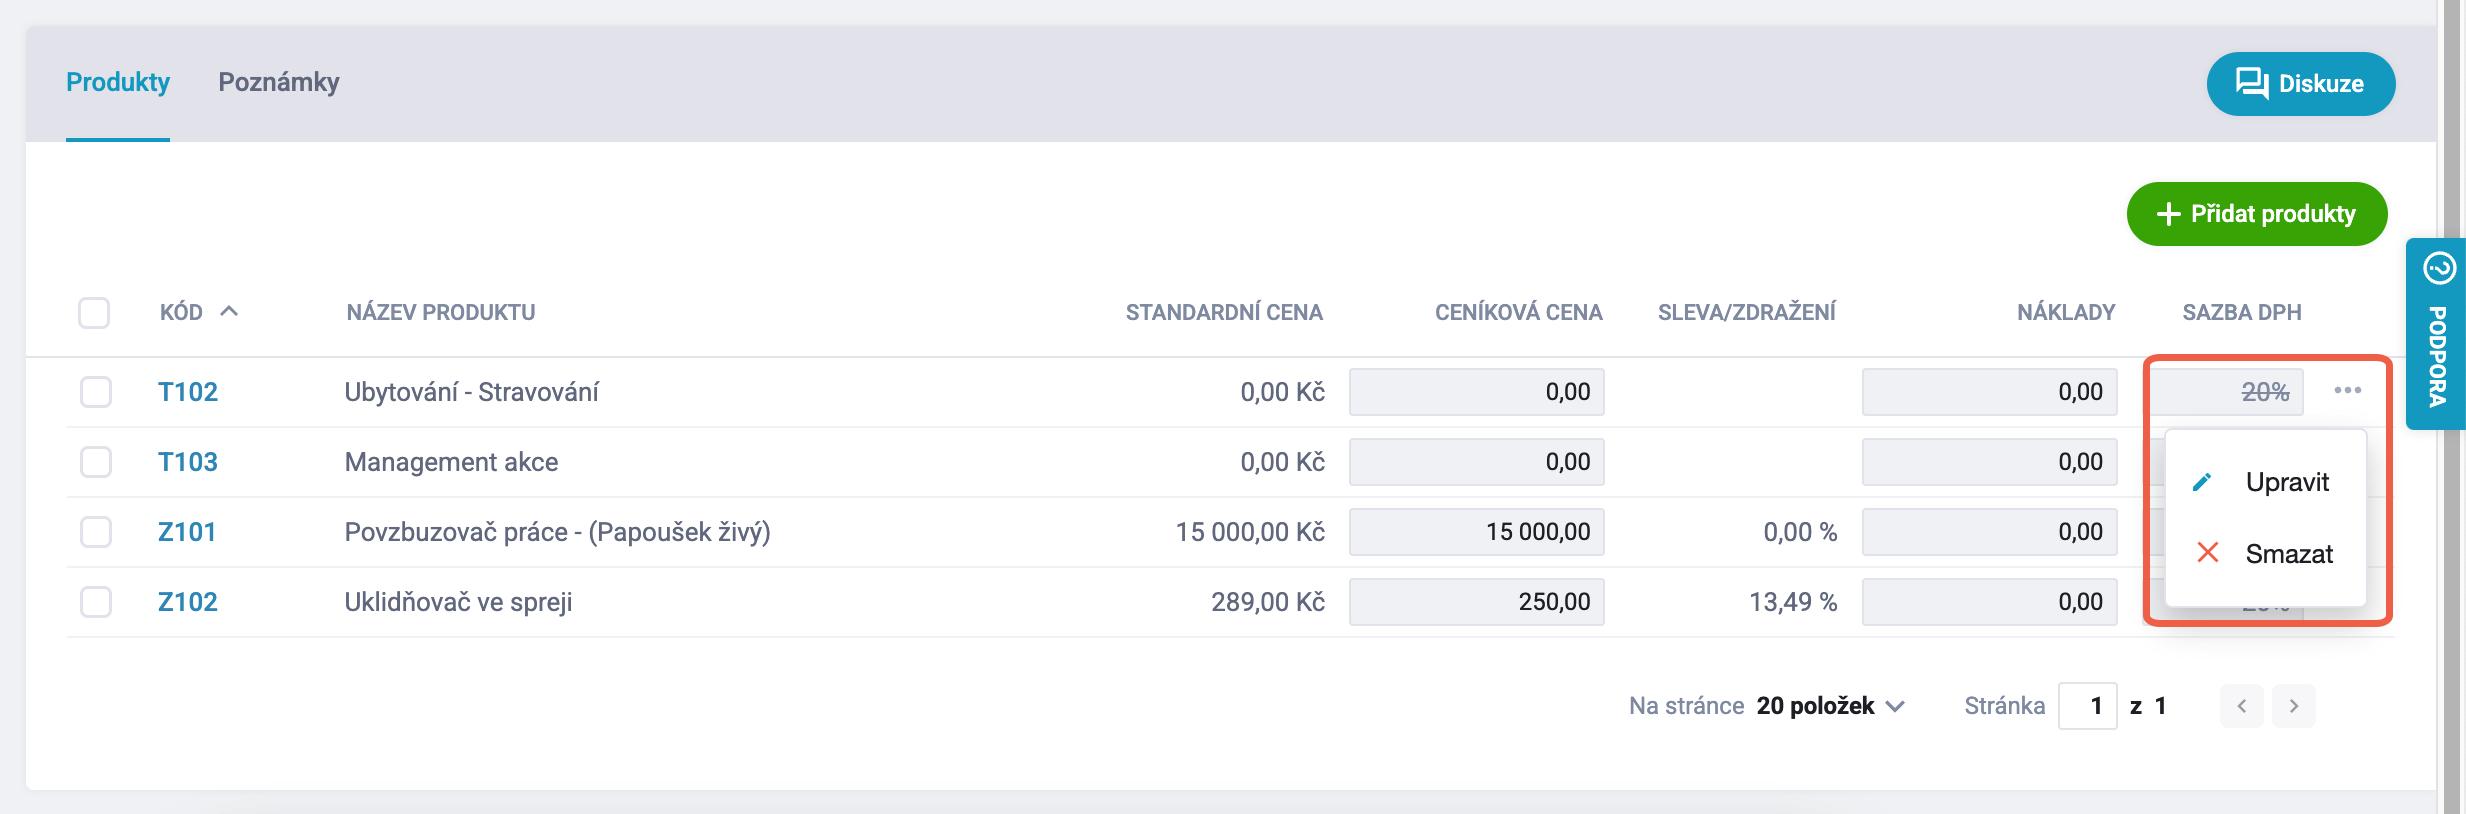Click the red X icon for Smazat

coord(2208,553)
